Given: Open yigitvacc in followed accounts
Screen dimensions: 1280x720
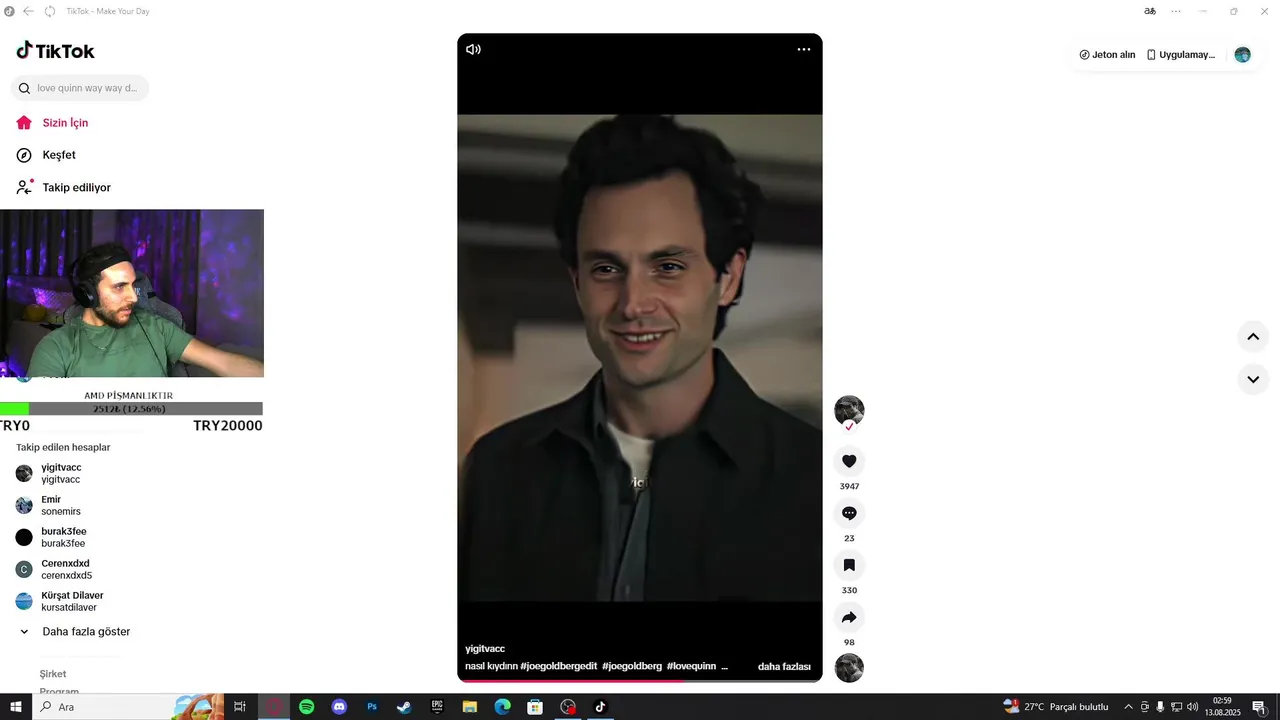Looking at the screenshot, I should [x=61, y=473].
